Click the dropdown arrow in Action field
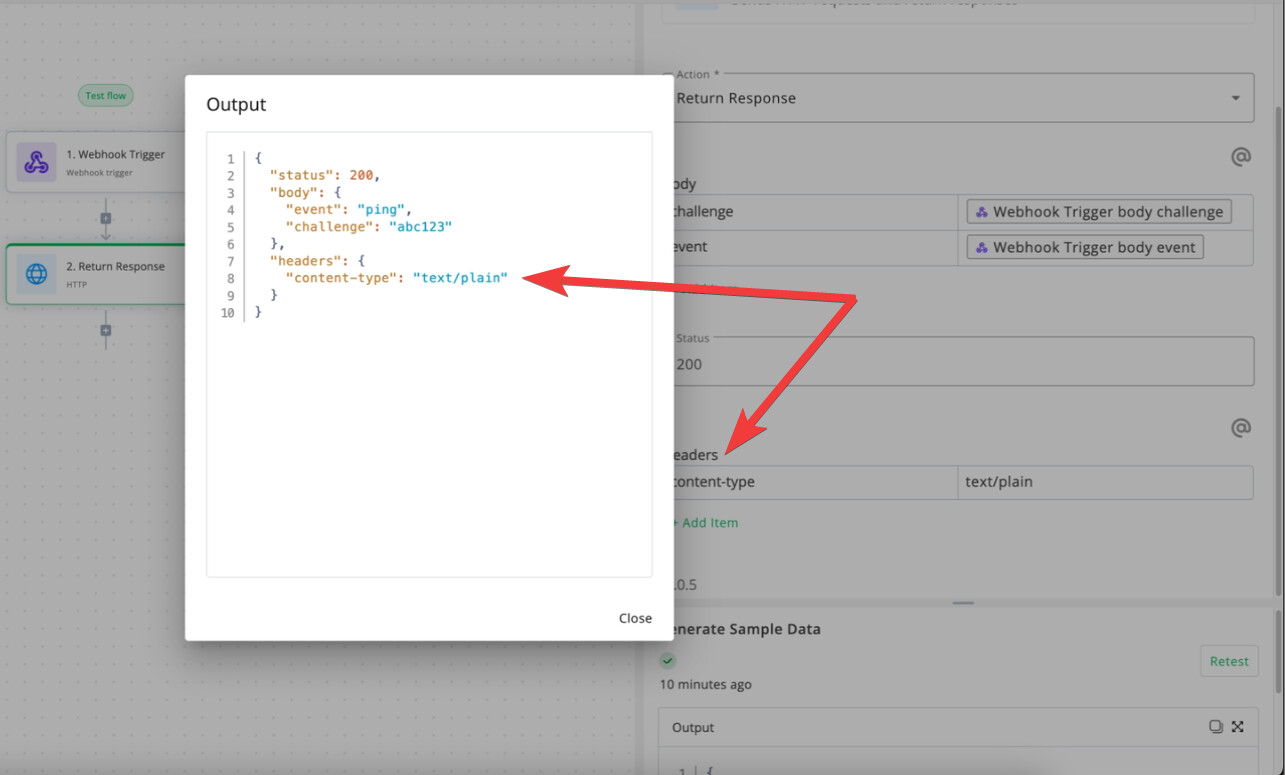The image size is (1285, 775). click(x=1236, y=98)
